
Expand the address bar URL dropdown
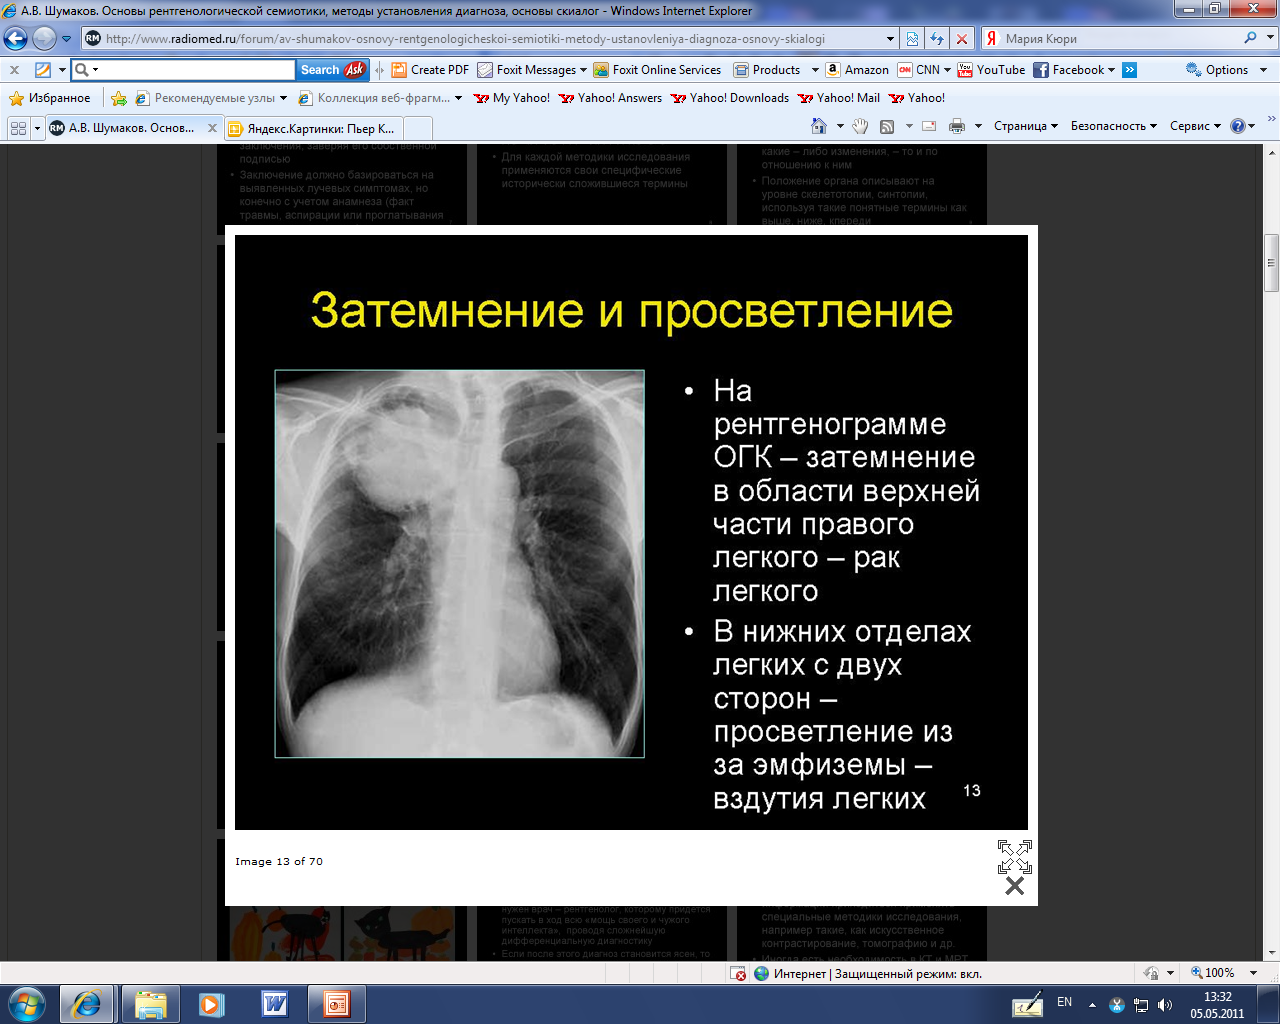[890, 39]
